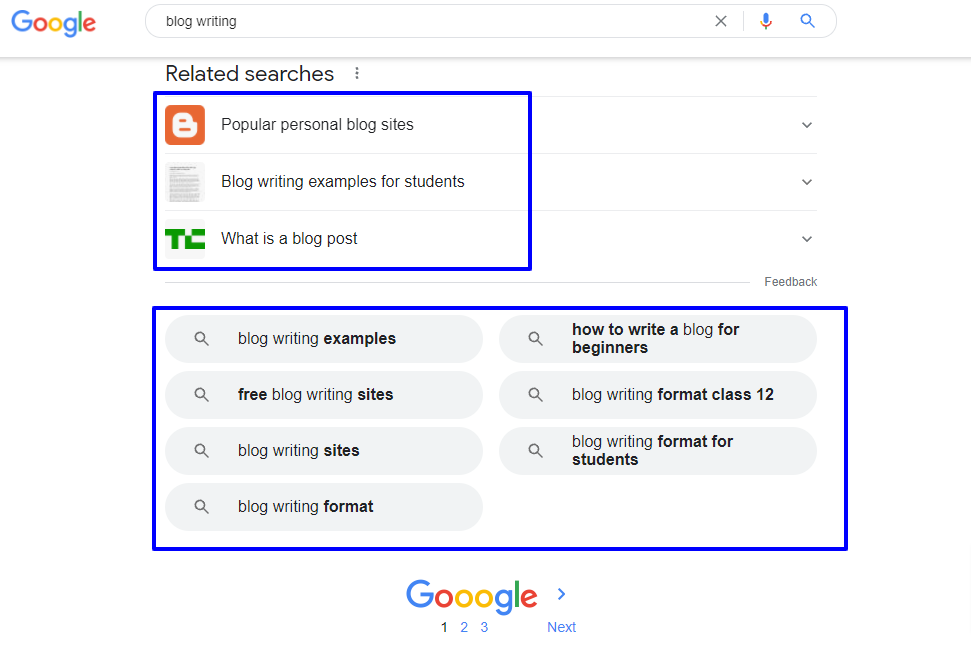
Task: Expand Blog writing examples for students chevron
Action: [807, 182]
